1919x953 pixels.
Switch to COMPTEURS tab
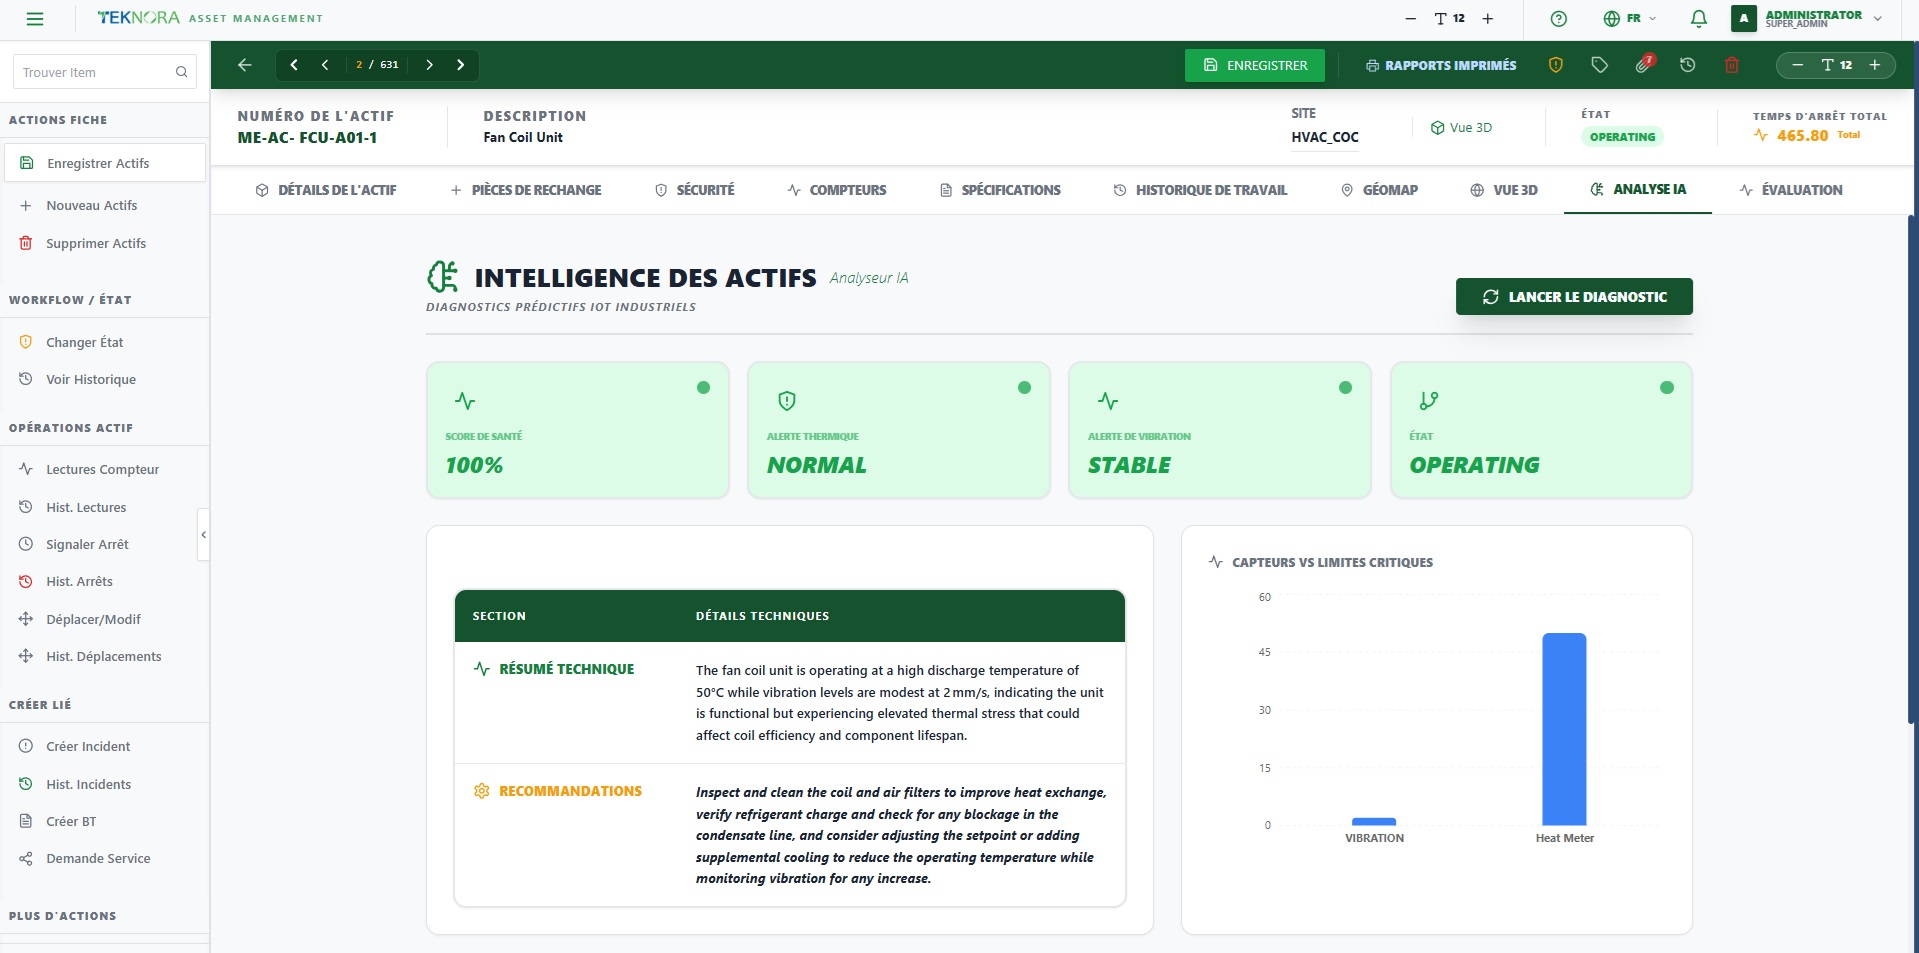pos(837,190)
